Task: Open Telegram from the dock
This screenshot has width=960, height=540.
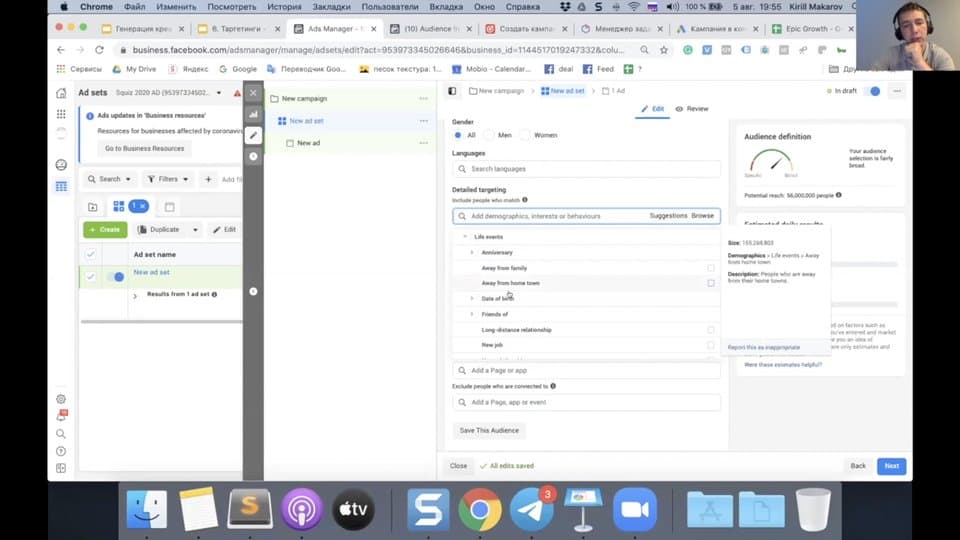Action: tap(531, 509)
